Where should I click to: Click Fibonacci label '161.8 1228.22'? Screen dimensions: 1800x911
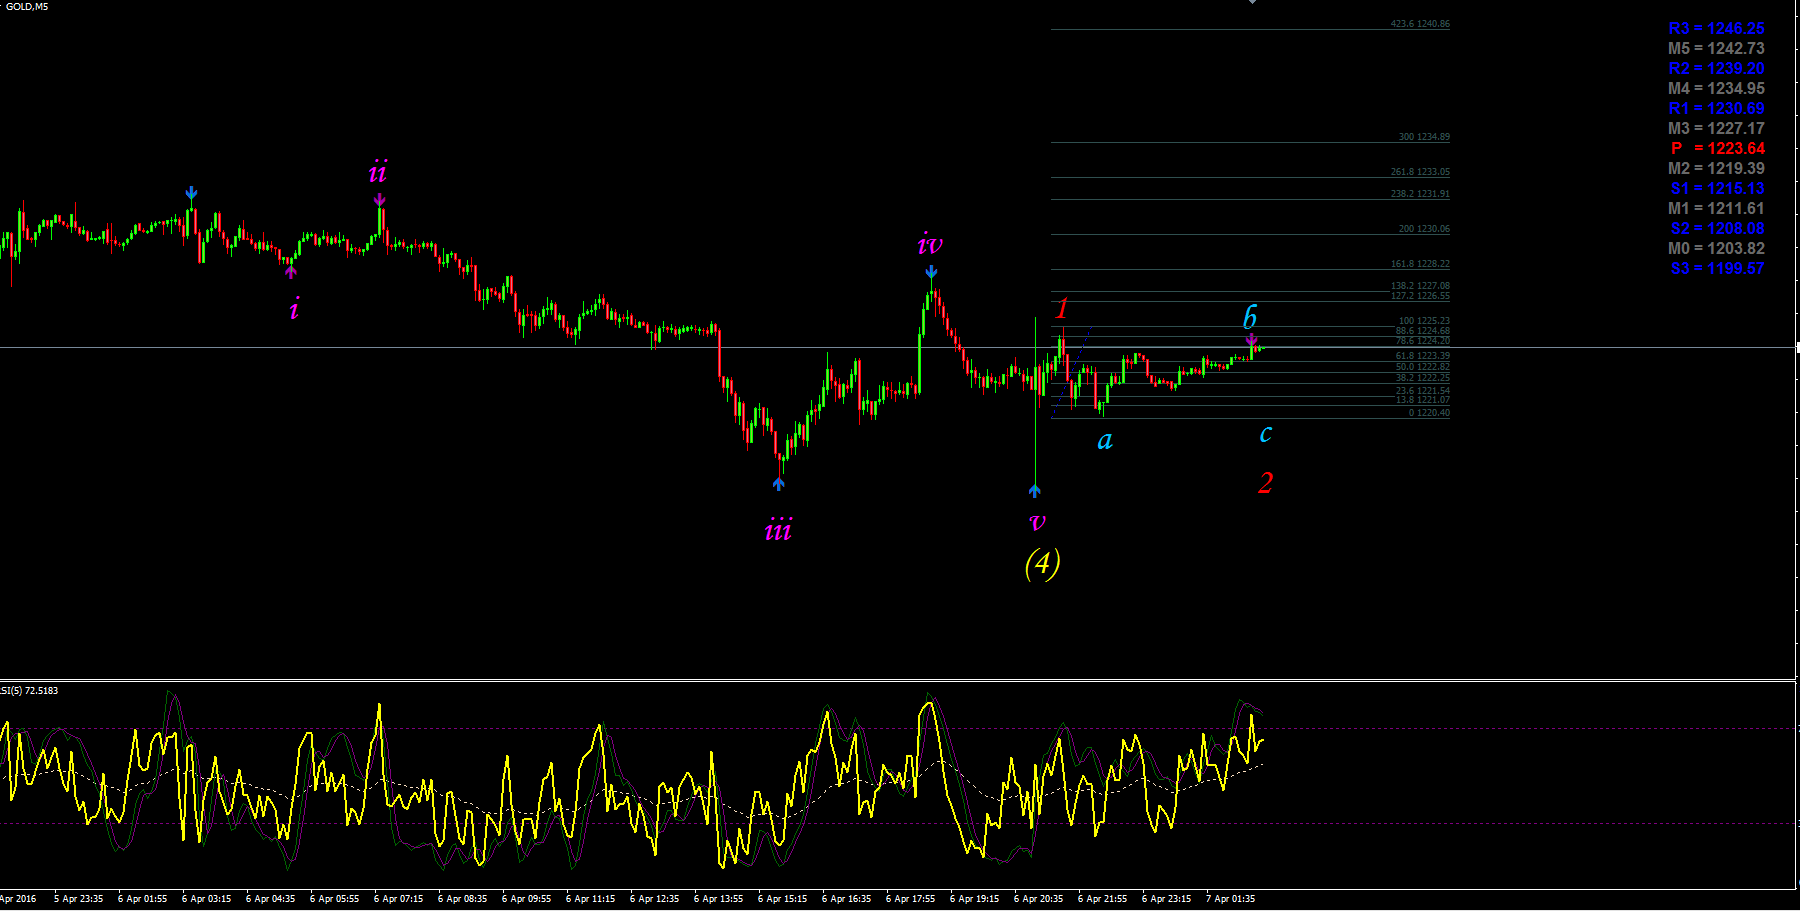tap(1420, 264)
